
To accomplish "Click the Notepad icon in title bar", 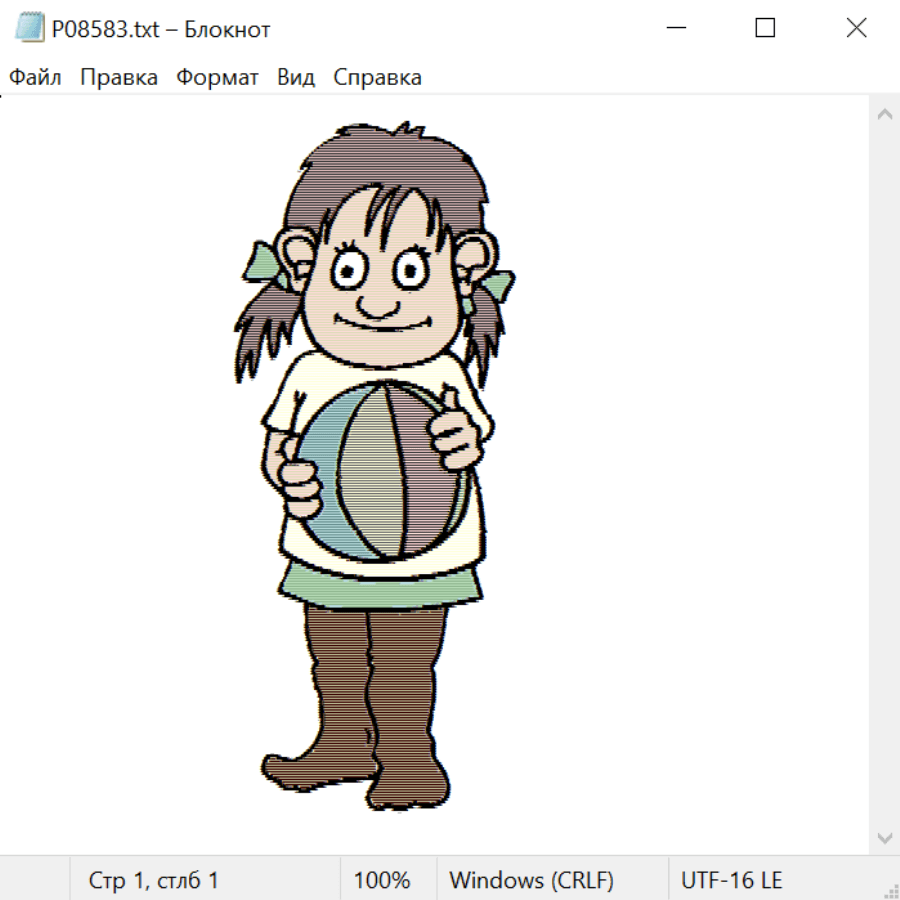I will 30,29.
